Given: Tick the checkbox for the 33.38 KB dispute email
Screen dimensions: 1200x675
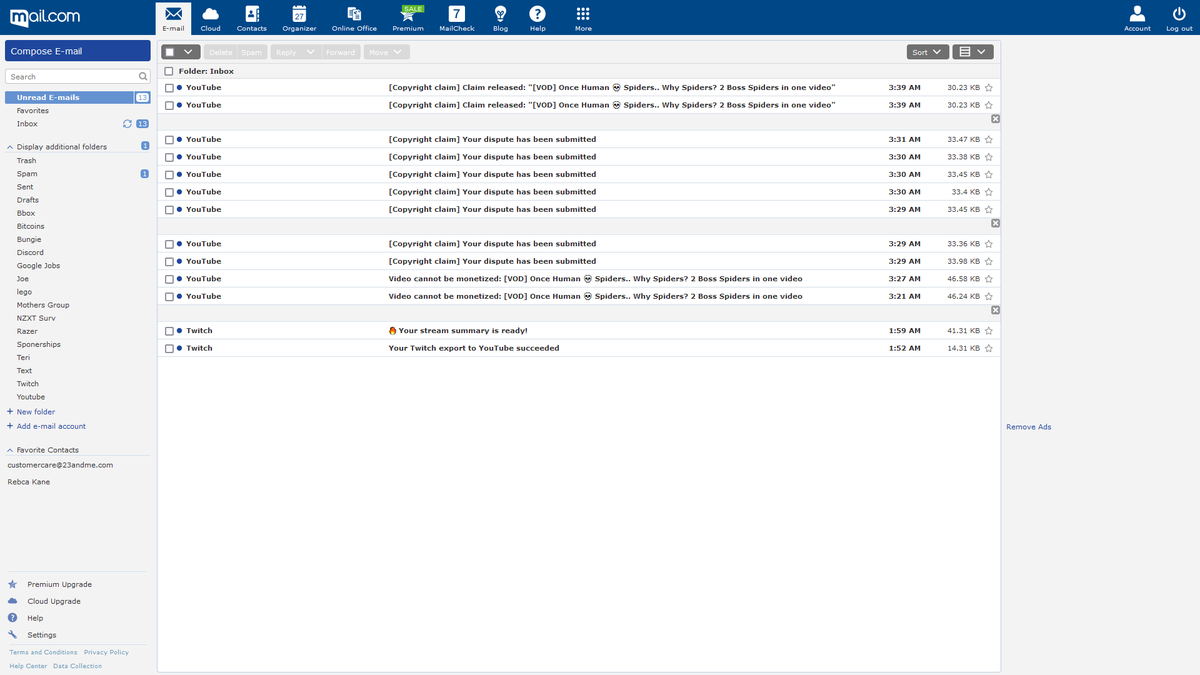Looking at the screenshot, I should (x=169, y=157).
